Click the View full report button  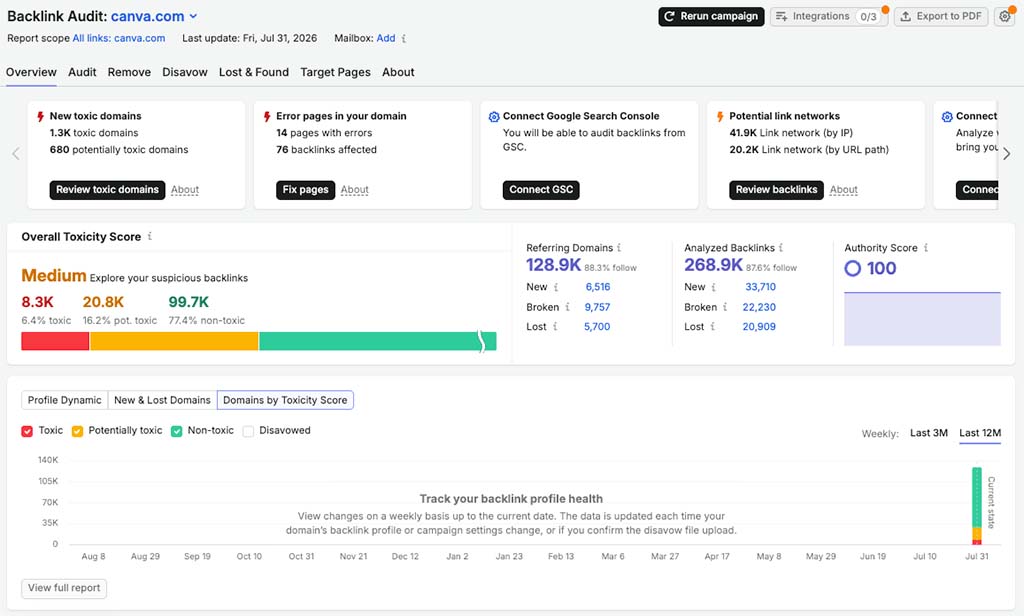pos(64,588)
